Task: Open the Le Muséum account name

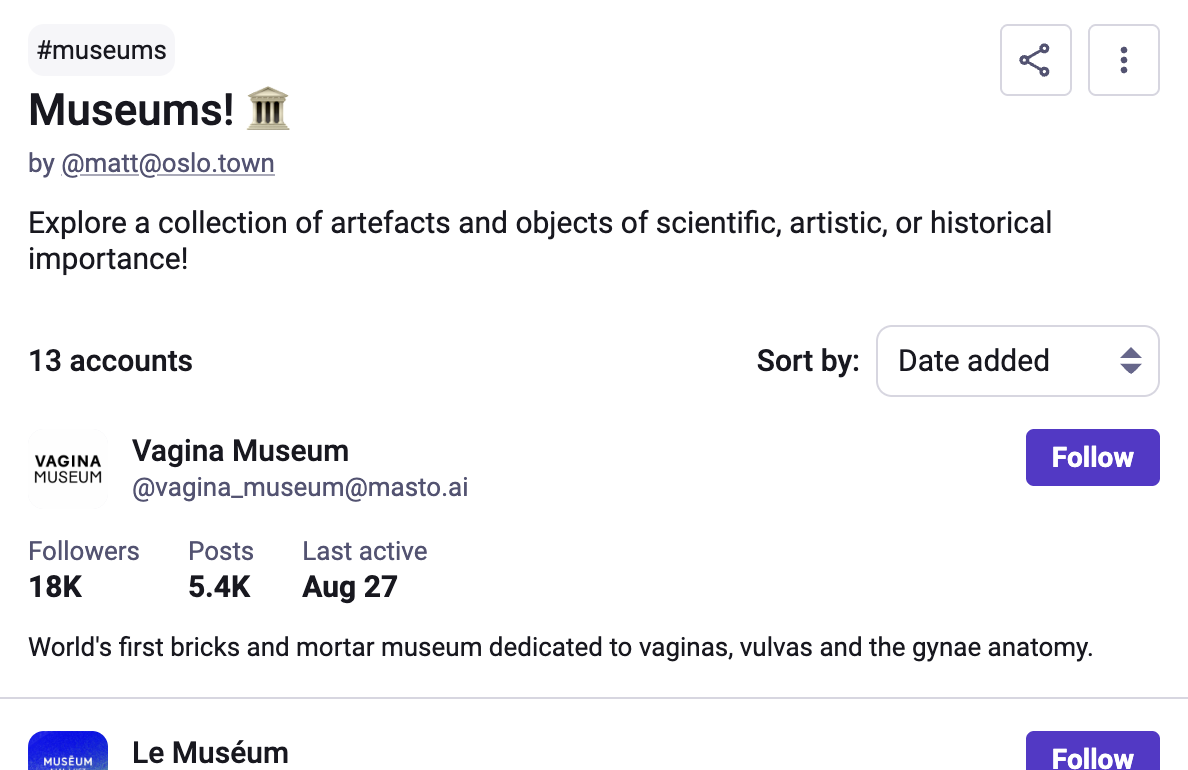Action: tap(211, 753)
